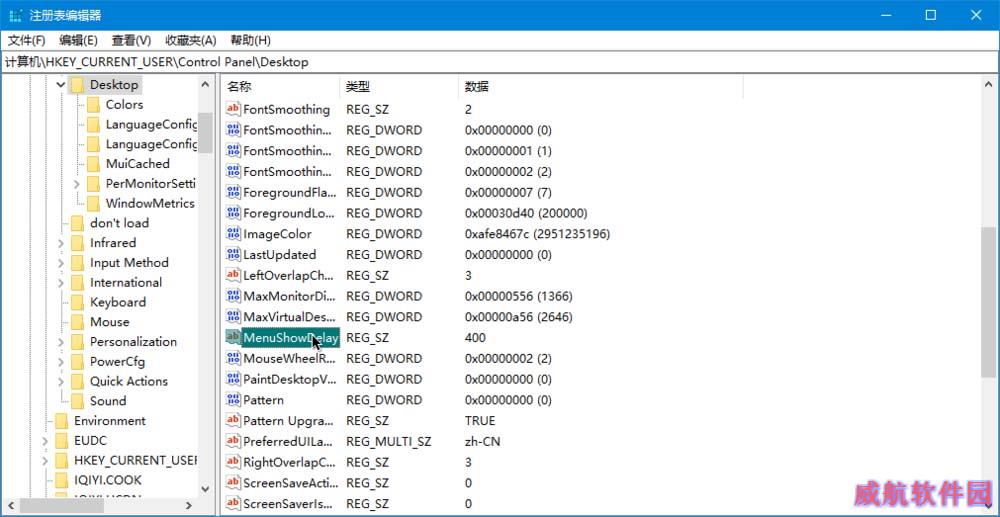The width and height of the screenshot is (1000, 517).
Task: Click the string icon beside FontSmoothing
Action: pyautogui.click(x=233, y=109)
